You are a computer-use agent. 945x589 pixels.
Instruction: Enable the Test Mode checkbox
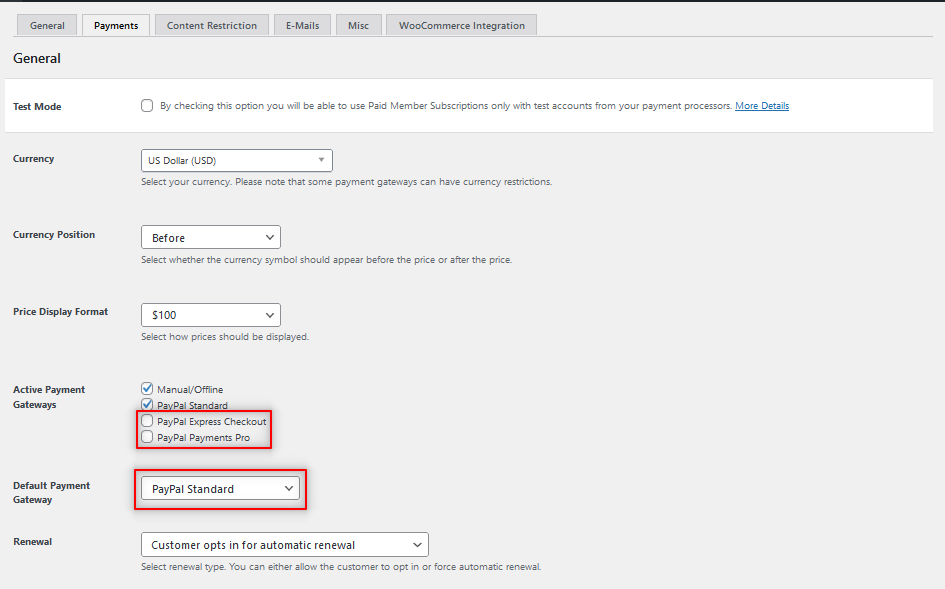pos(147,106)
